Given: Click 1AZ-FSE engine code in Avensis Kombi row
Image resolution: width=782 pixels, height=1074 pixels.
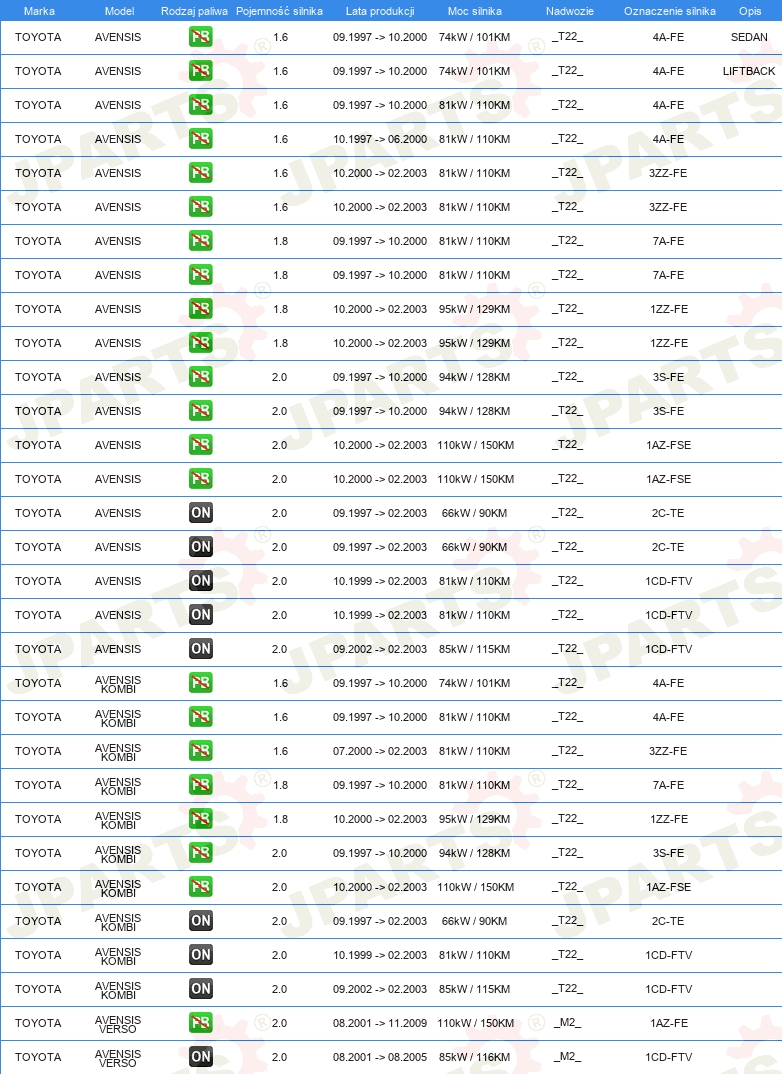Looking at the screenshot, I should click(668, 887).
